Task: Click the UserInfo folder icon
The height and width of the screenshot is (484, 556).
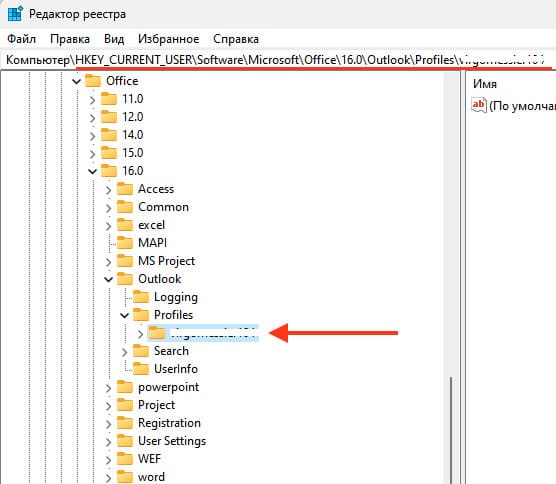Action: click(x=141, y=369)
